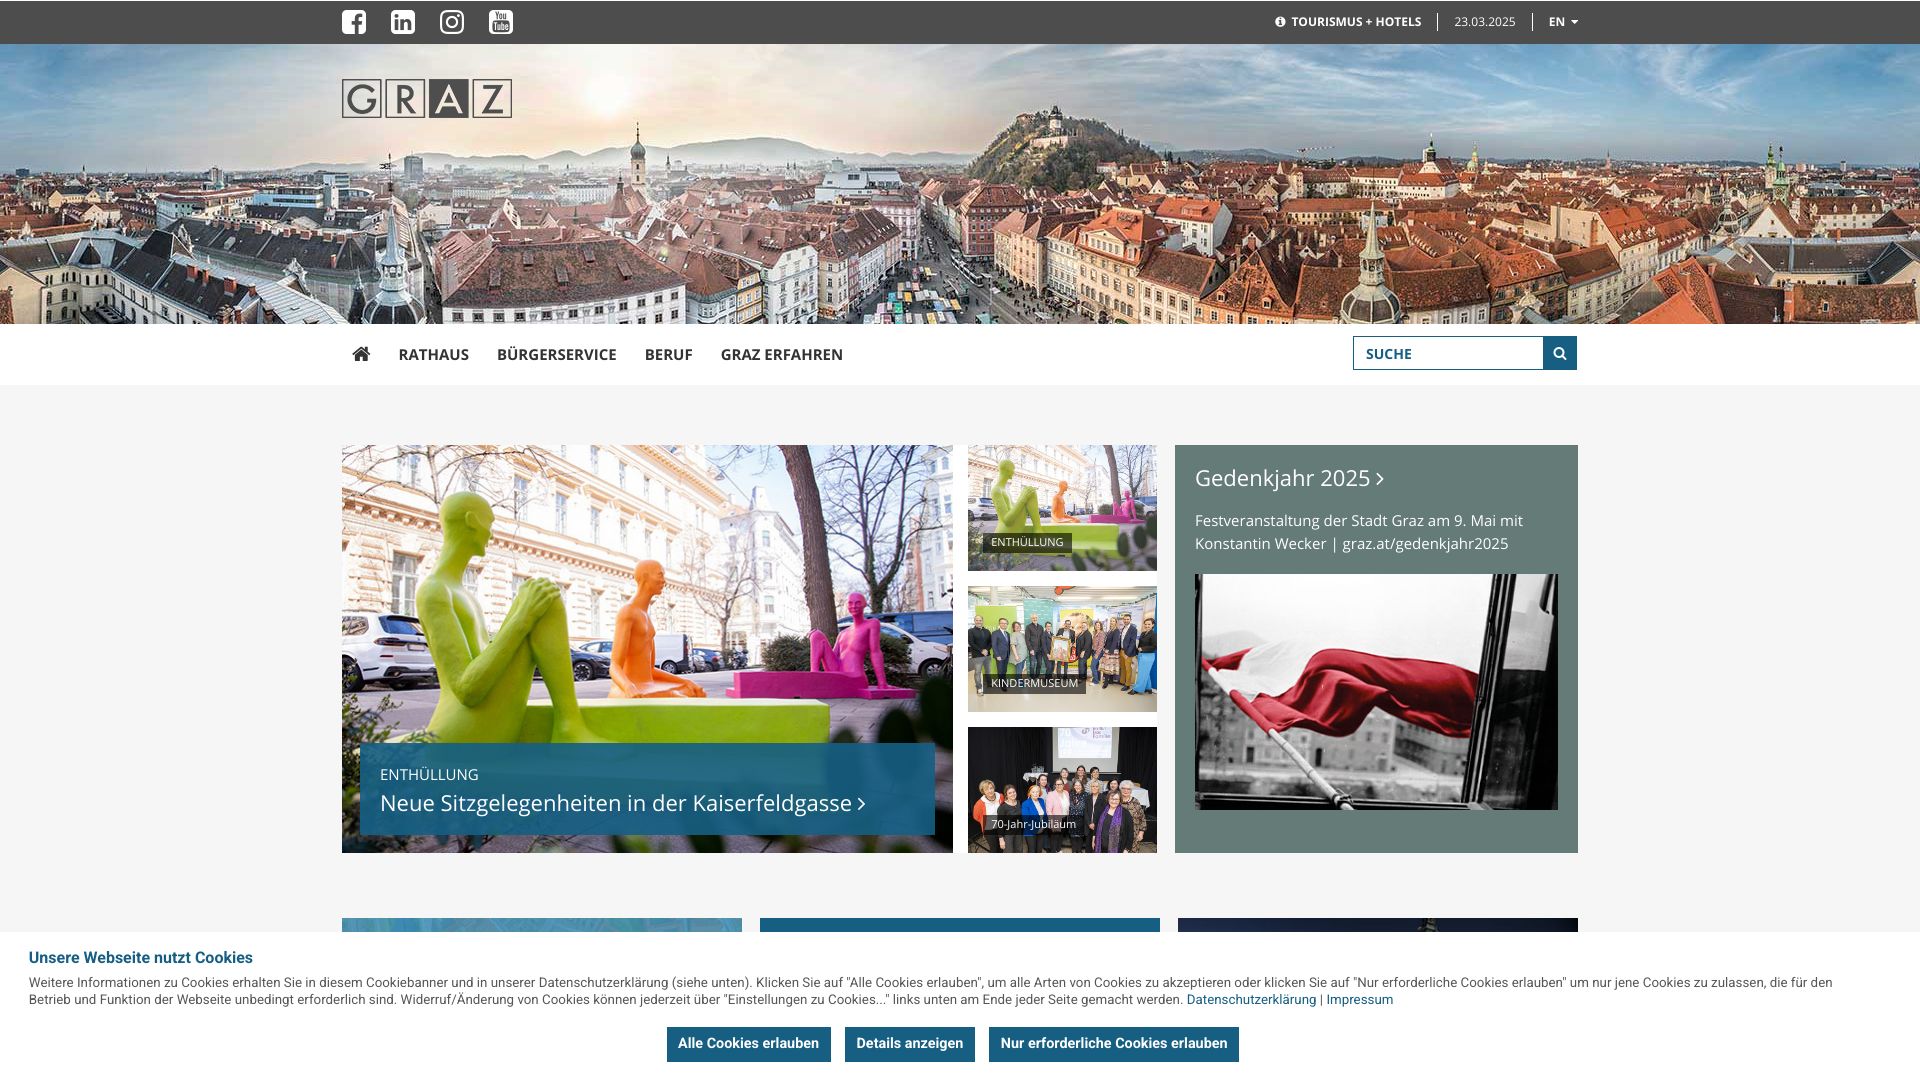Visit the Instagram icon link
The width and height of the screenshot is (1920, 1080).
pyautogui.click(x=452, y=22)
